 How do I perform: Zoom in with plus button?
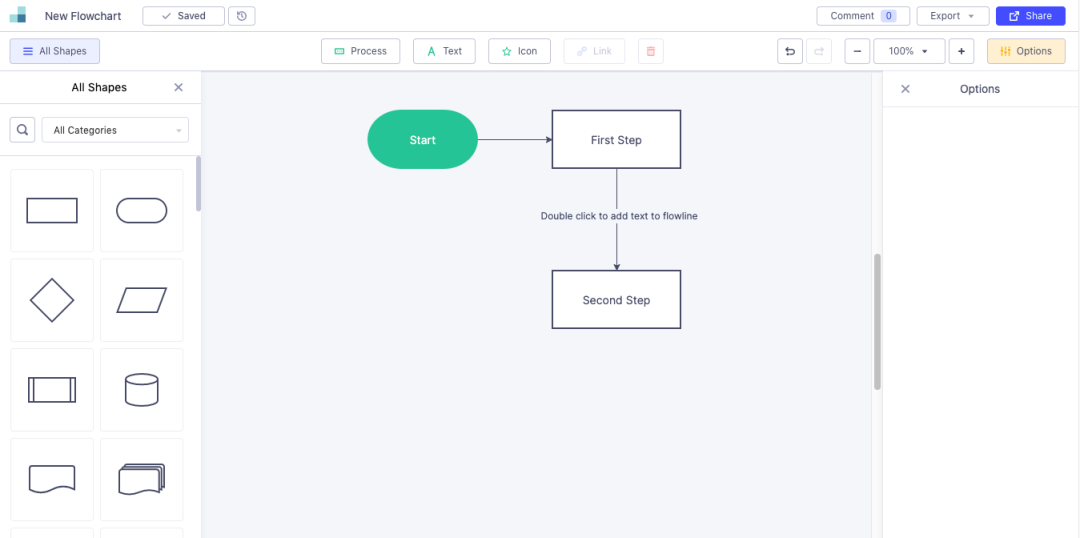pos(962,51)
